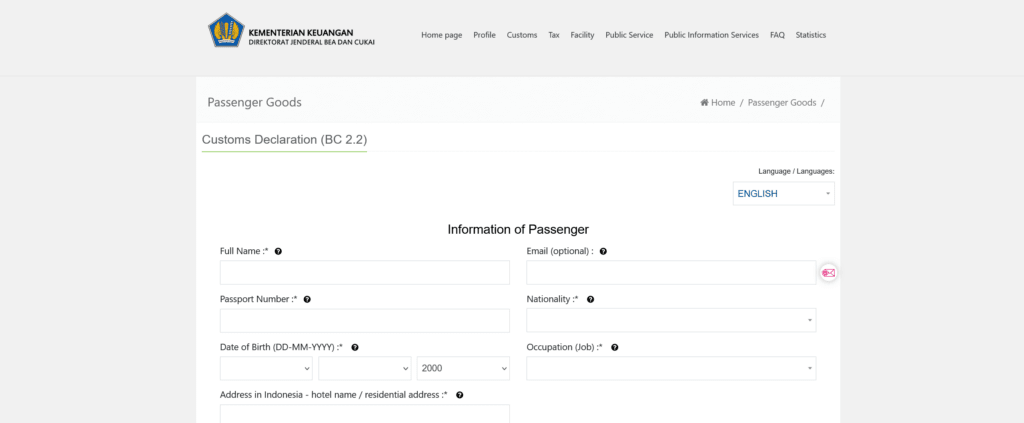Open the ENGLISH language dropdown
The width and height of the screenshot is (1024, 423).
[x=783, y=194]
